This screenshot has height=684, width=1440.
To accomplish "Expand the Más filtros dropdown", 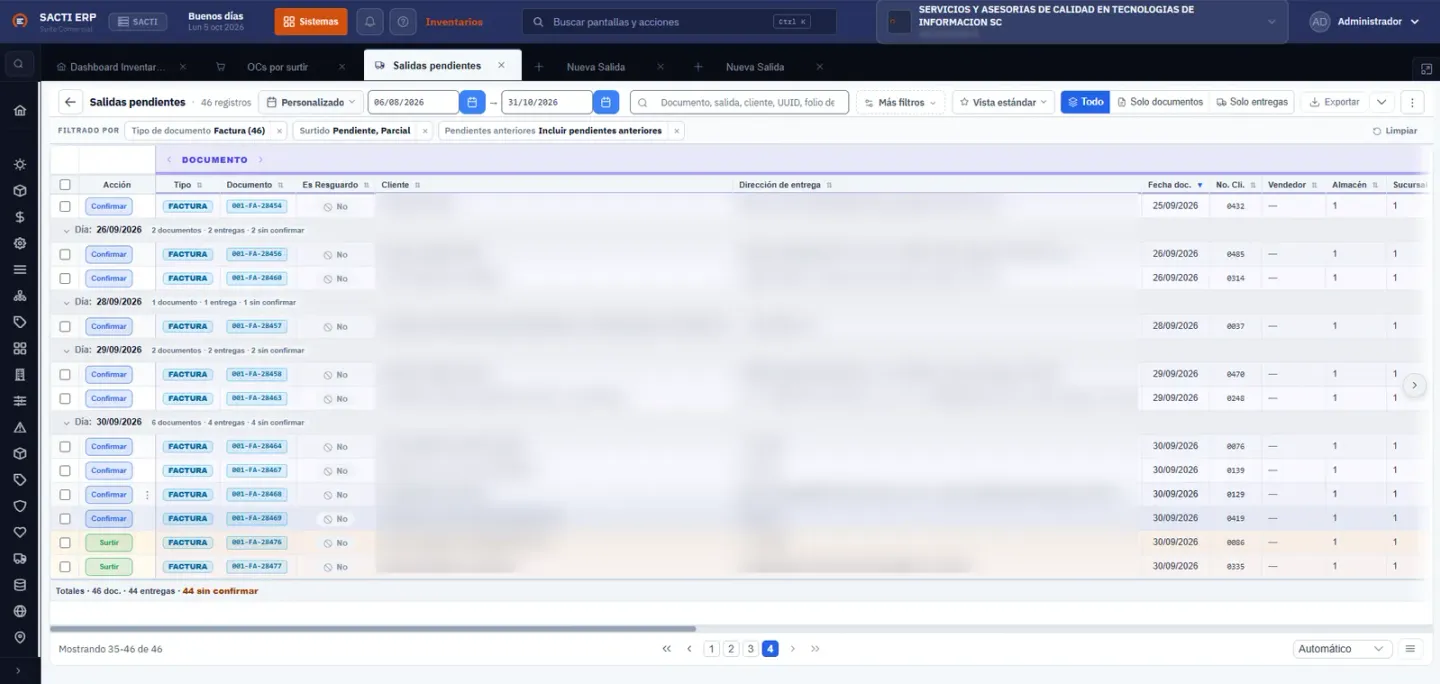I will click(900, 102).
